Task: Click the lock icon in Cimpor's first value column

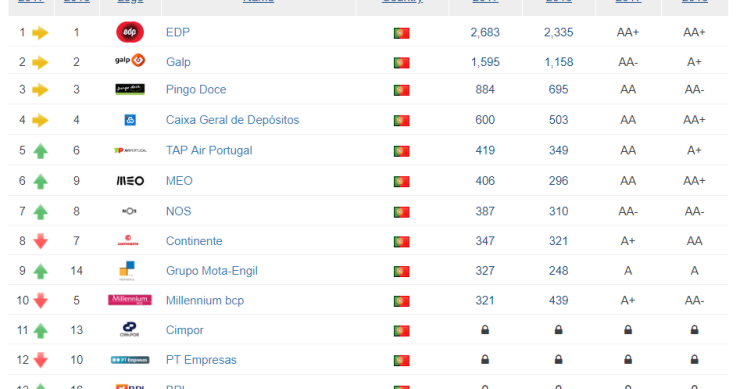Action: pos(485,330)
